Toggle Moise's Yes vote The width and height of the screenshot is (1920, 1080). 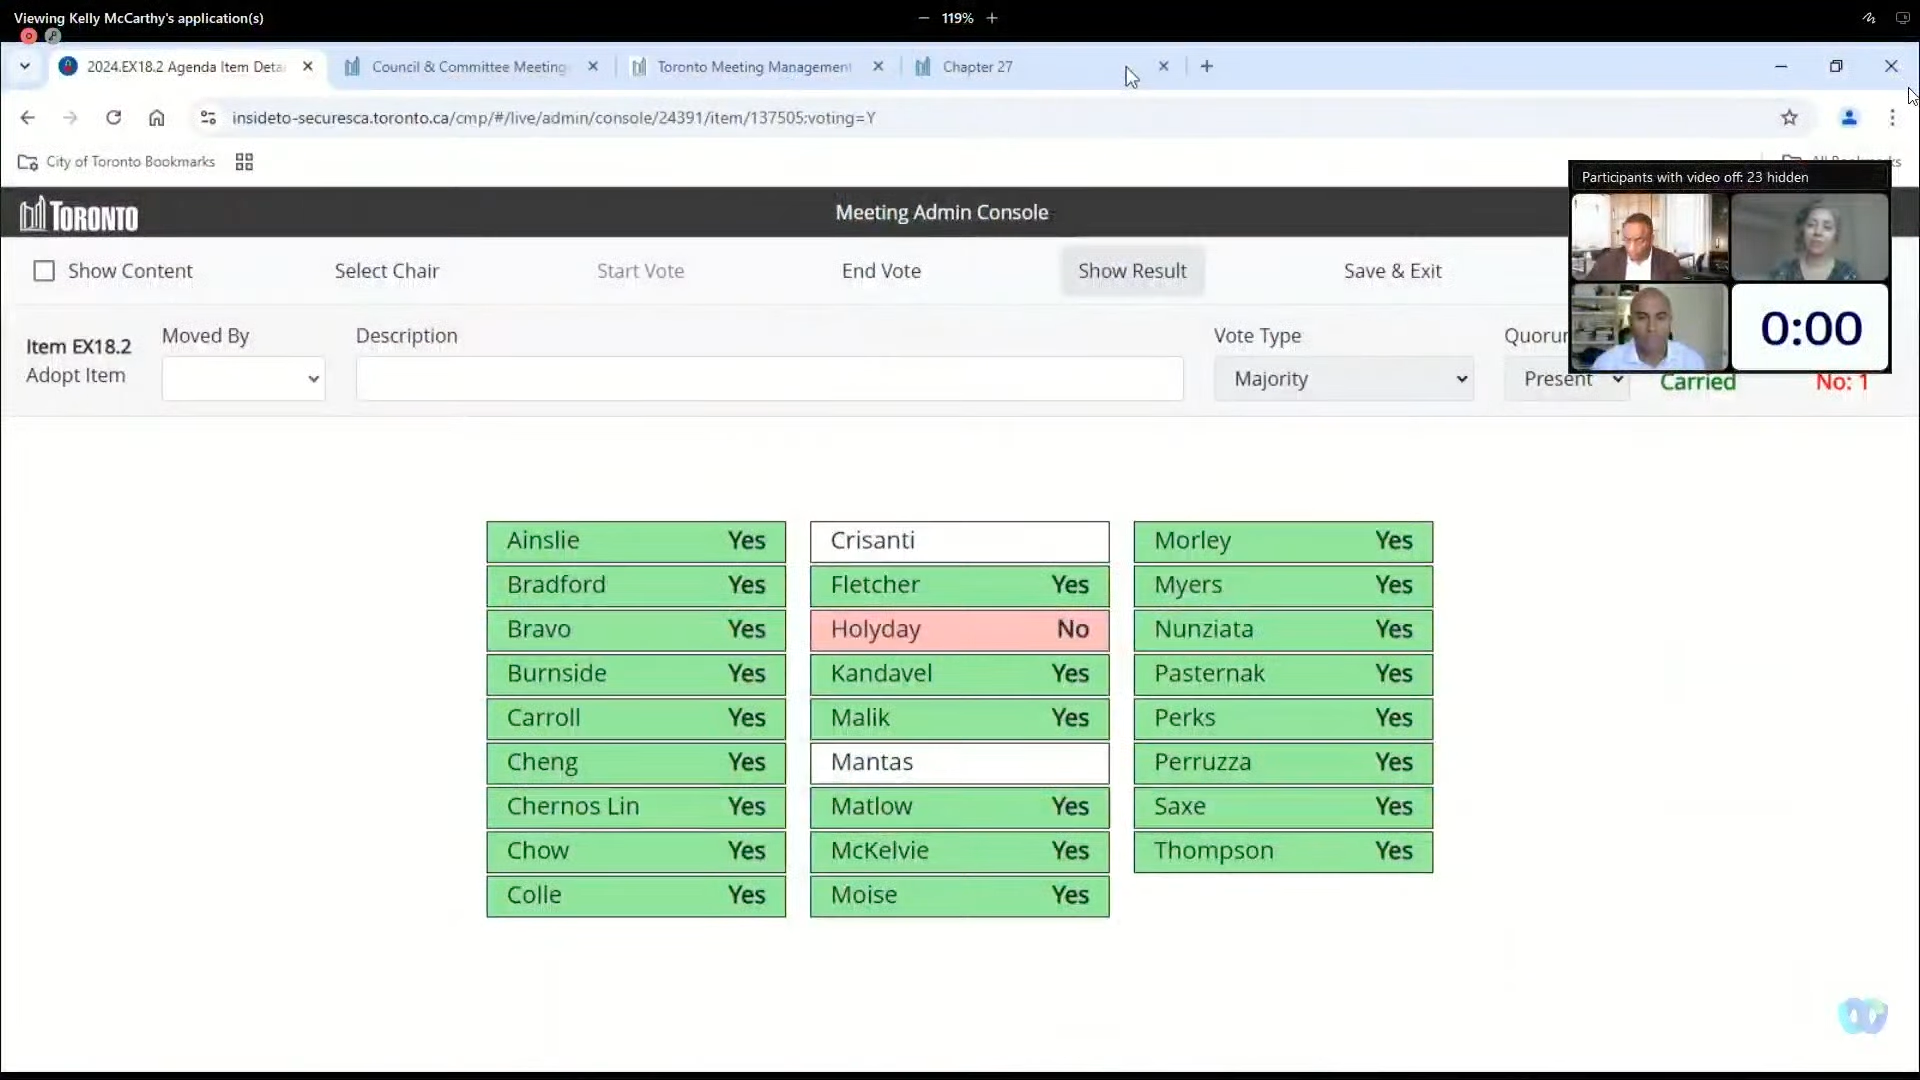959,896
